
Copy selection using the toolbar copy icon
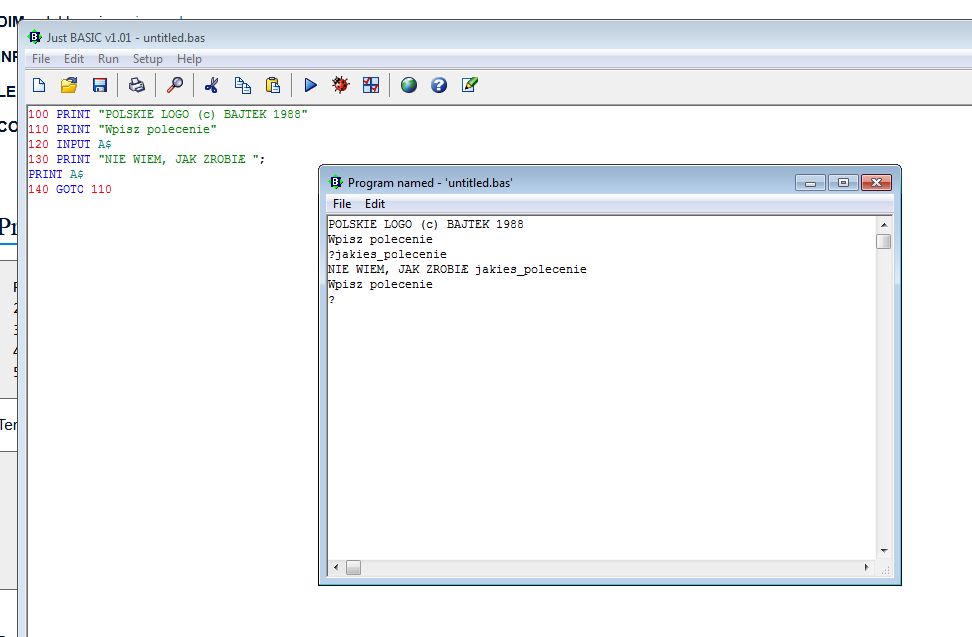tap(242, 85)
